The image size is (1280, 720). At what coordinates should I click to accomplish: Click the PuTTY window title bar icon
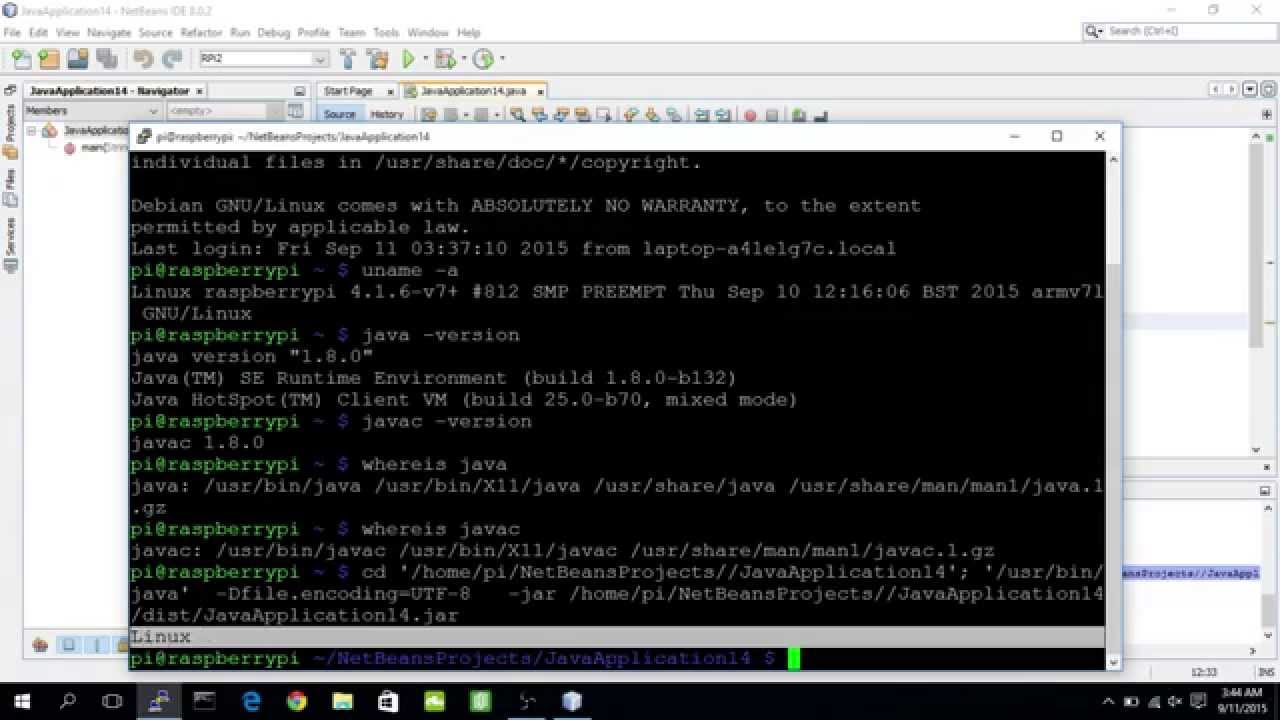coord(143,137)
